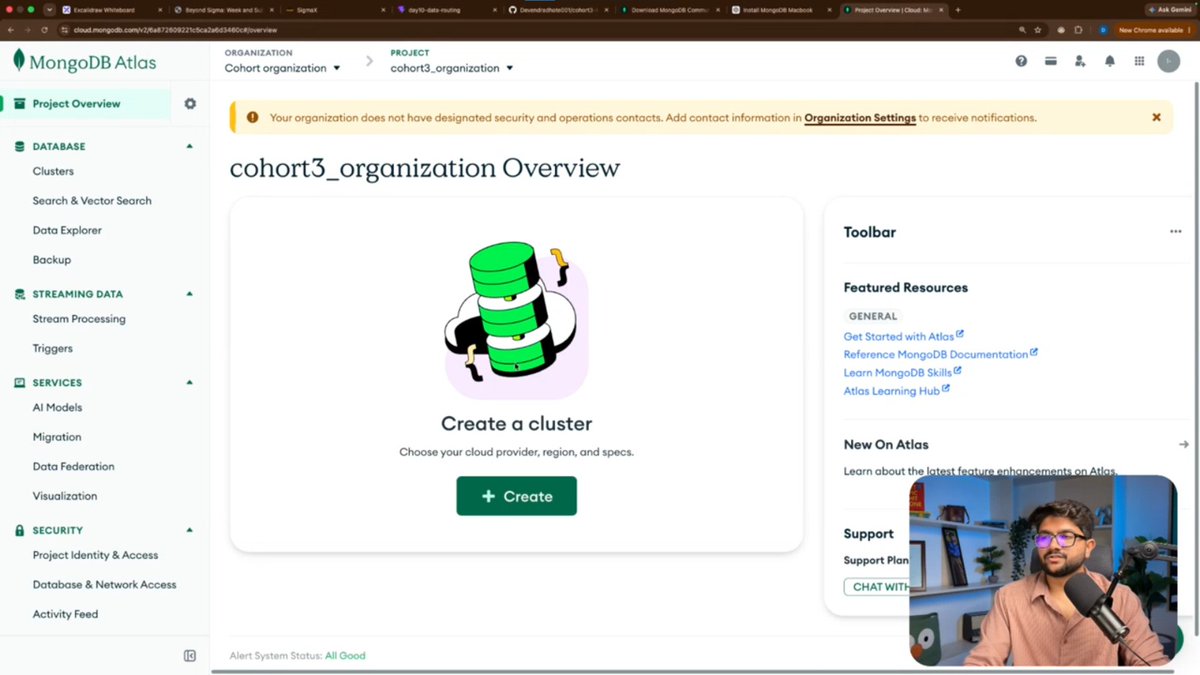
Task: Open Reference MongoDB Documentation link
Action: [x=940, y=355]
